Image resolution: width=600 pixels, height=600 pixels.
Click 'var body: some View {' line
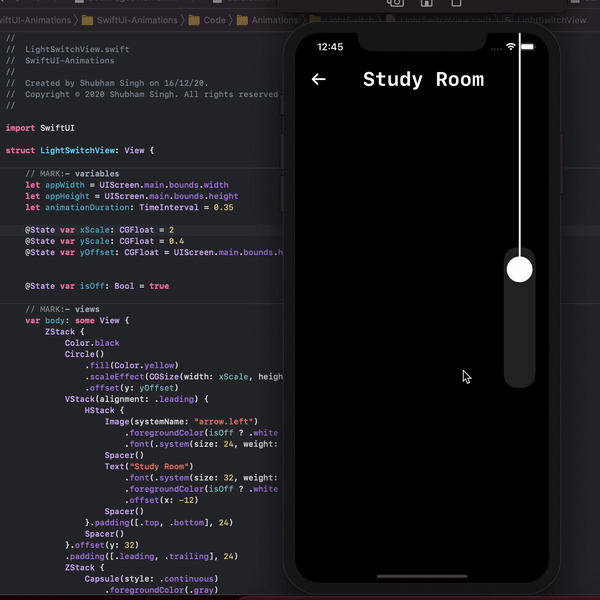pyautogui.click(x=77, y=320)
